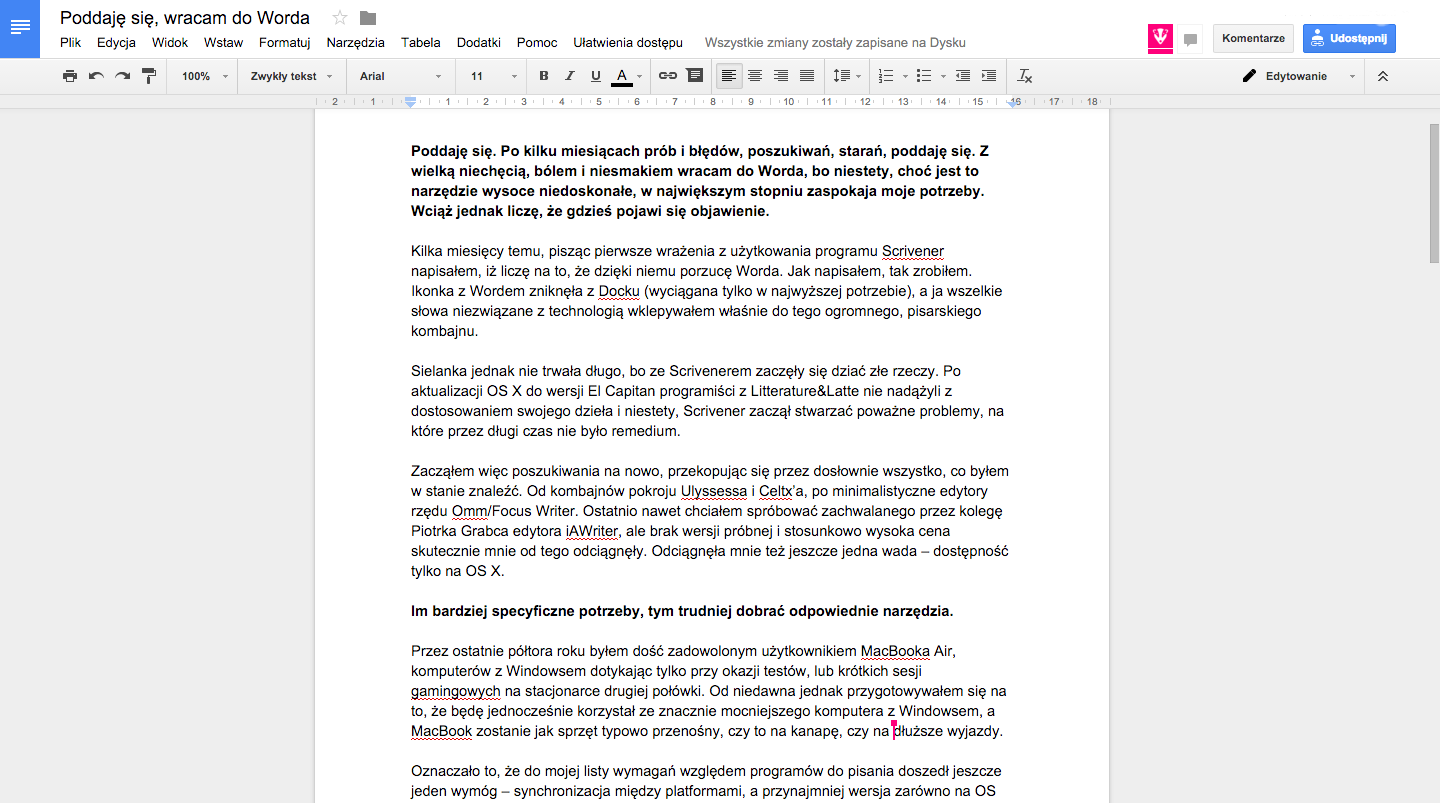Insert a link
The height and width of the screenshot is (803, 1440).
point(668,76)
